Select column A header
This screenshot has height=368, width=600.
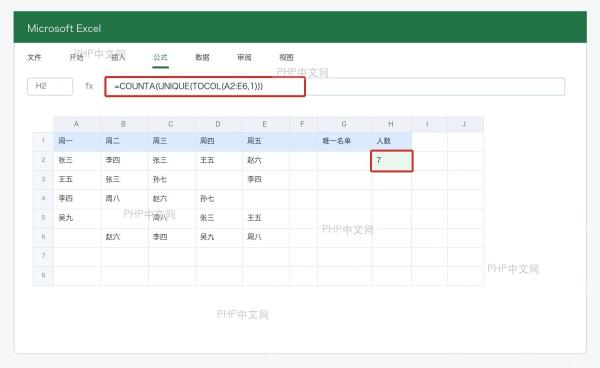click(77, 124)
